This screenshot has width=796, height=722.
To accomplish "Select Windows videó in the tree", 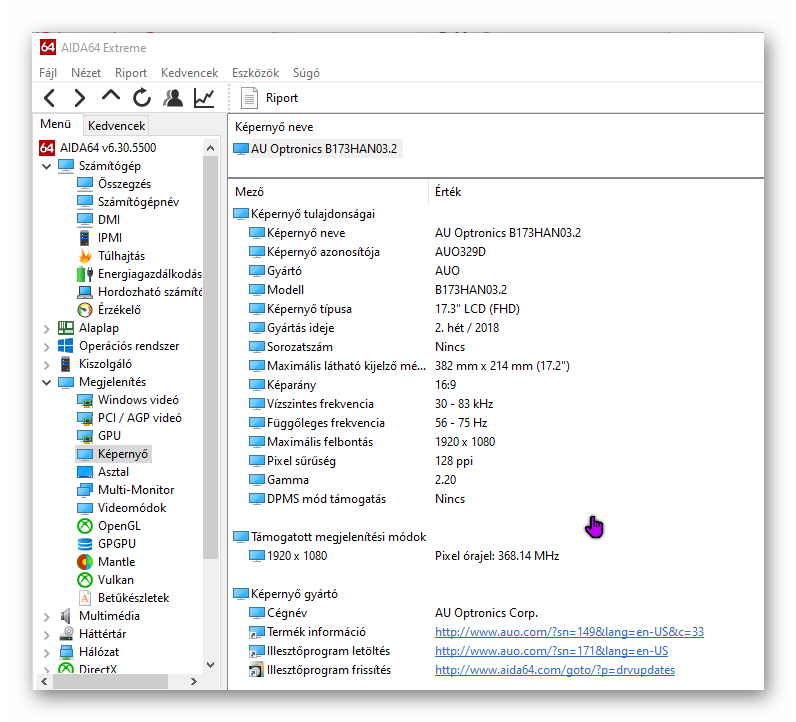I will 138,400.
